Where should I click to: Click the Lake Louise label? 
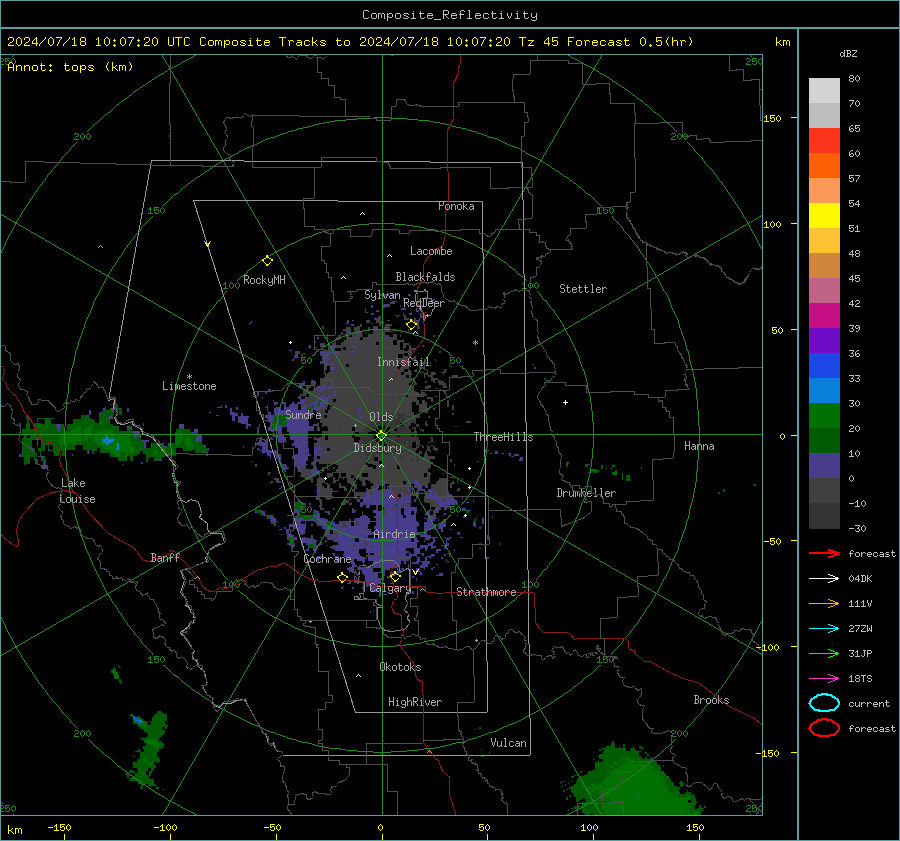coord(77,491)
